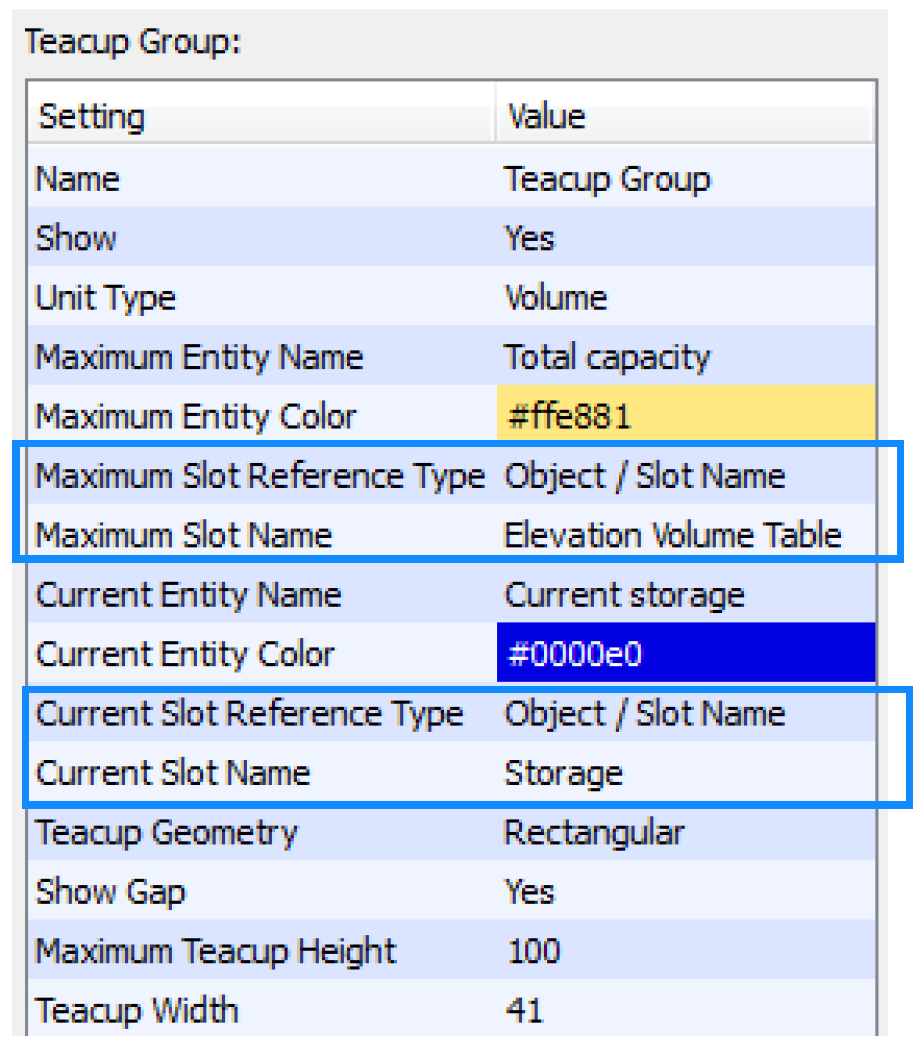Select the Current Slot Name Storage value
The height and width of the screenshot is (1063, 919).
pyautogui.click(x=563, y=773)
